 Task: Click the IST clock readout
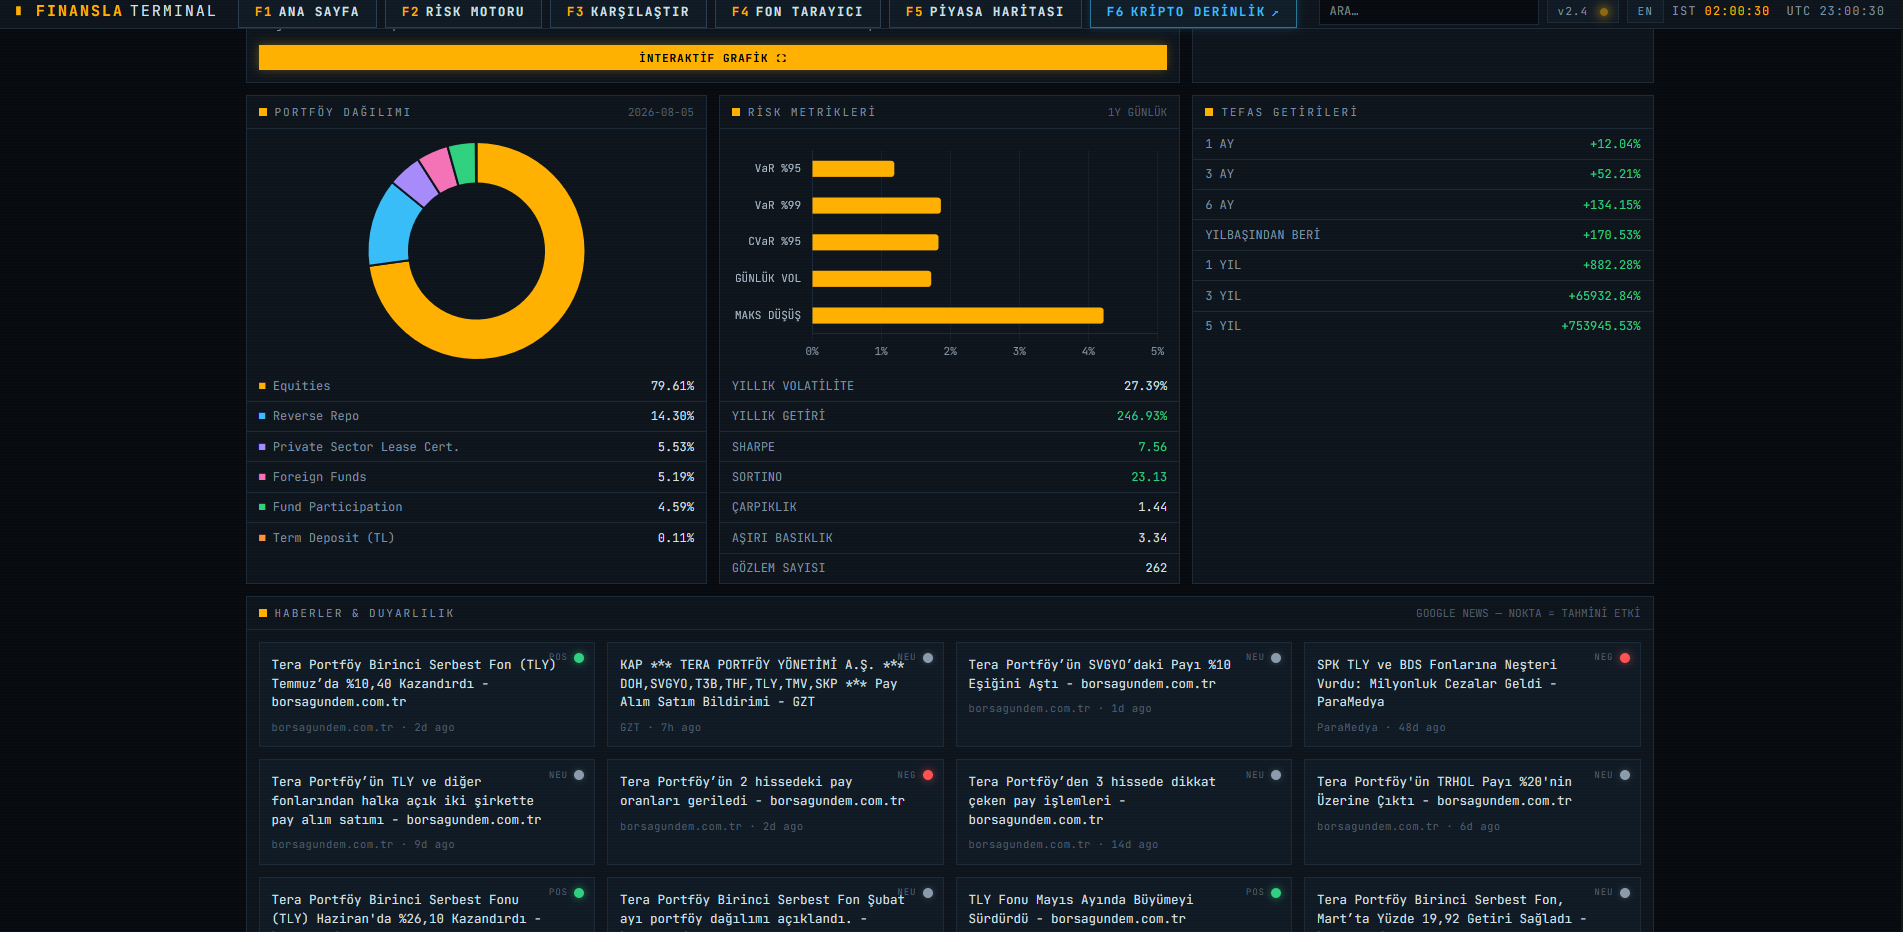point(1721,12)
